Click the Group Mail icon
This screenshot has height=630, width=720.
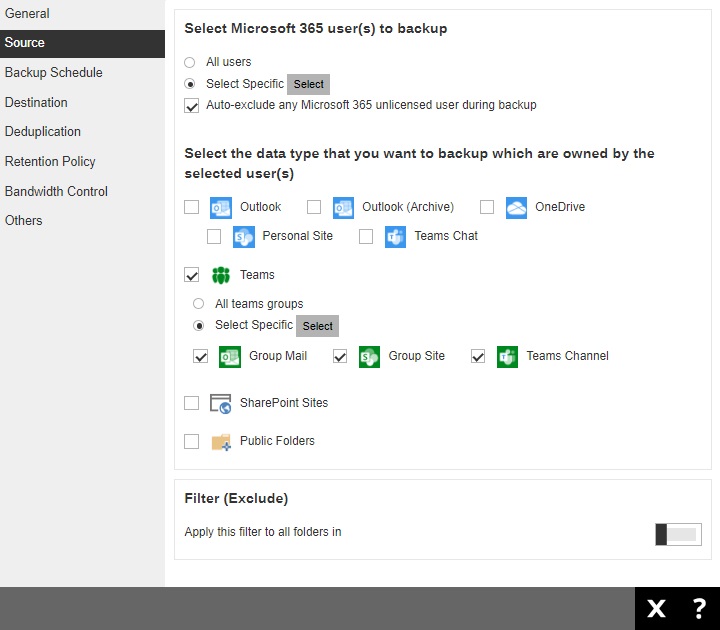230,357
